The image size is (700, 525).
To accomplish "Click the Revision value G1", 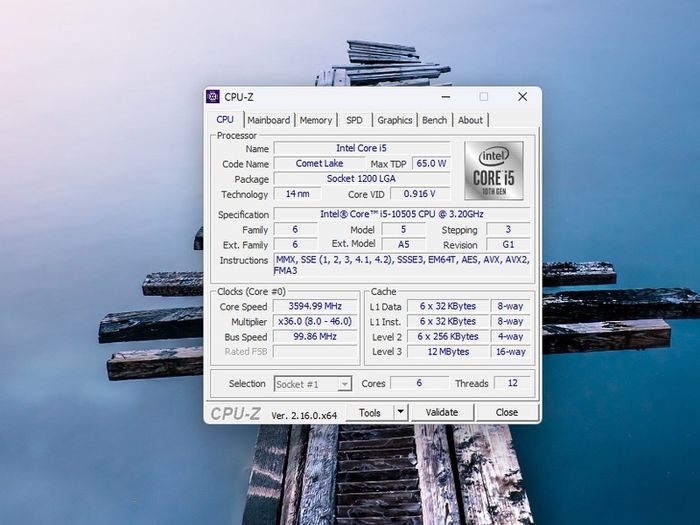I will [x=508, y=244].
